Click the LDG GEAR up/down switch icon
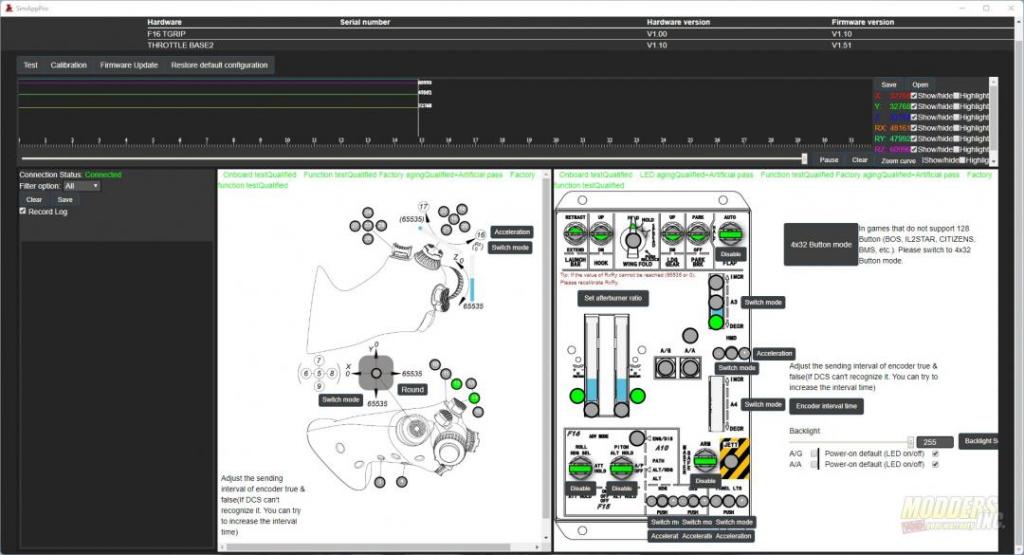Screen dimensions: 1024x555 click(671, 234)
